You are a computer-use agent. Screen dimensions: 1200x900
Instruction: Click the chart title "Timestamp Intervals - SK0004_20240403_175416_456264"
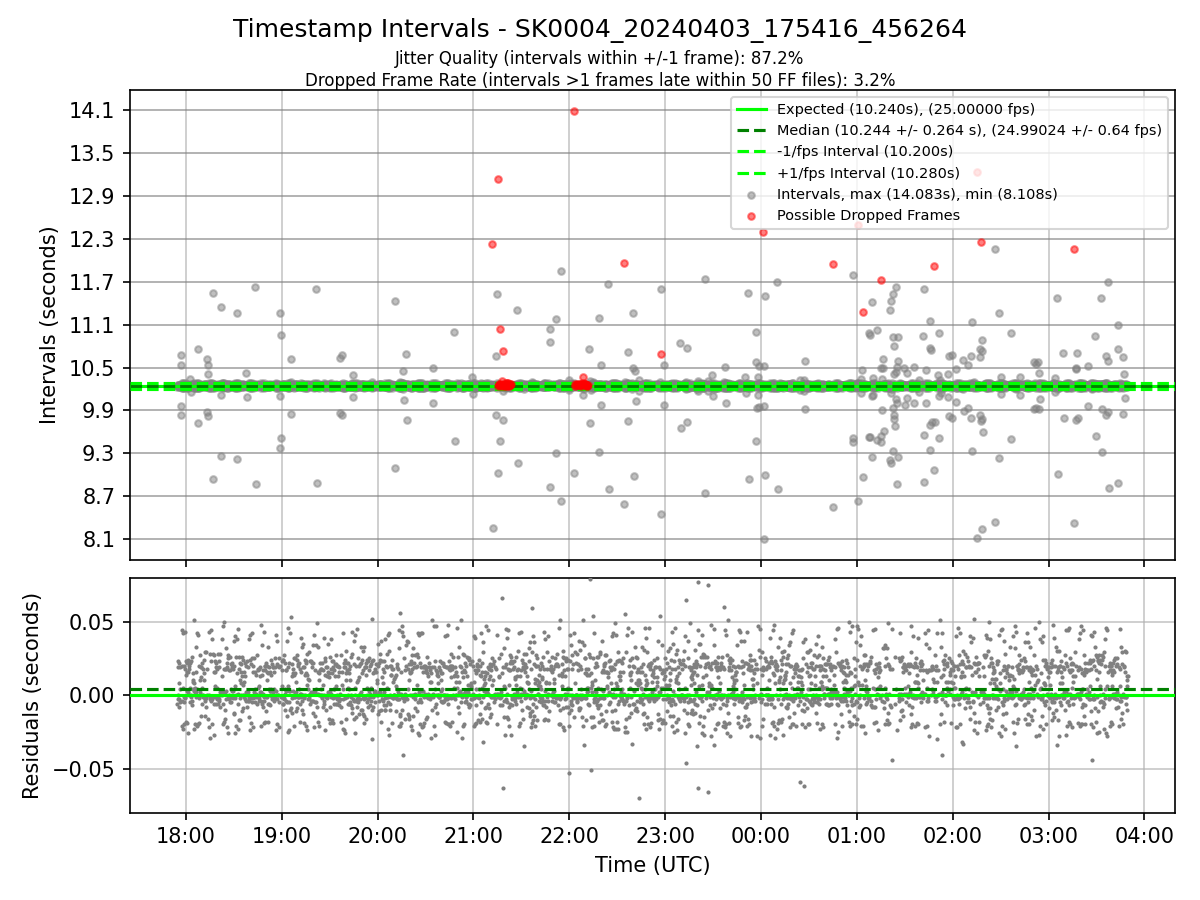pos(600,29)
